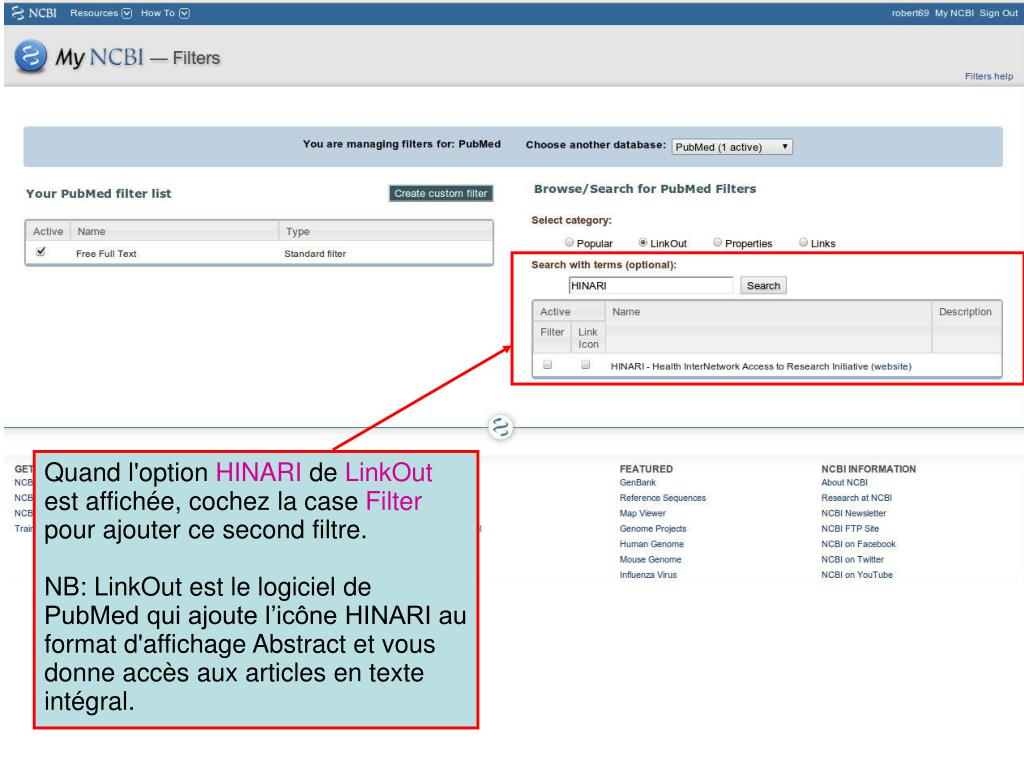
Task: Open Reference Sequences footer link
Action: tap(663, 498)
